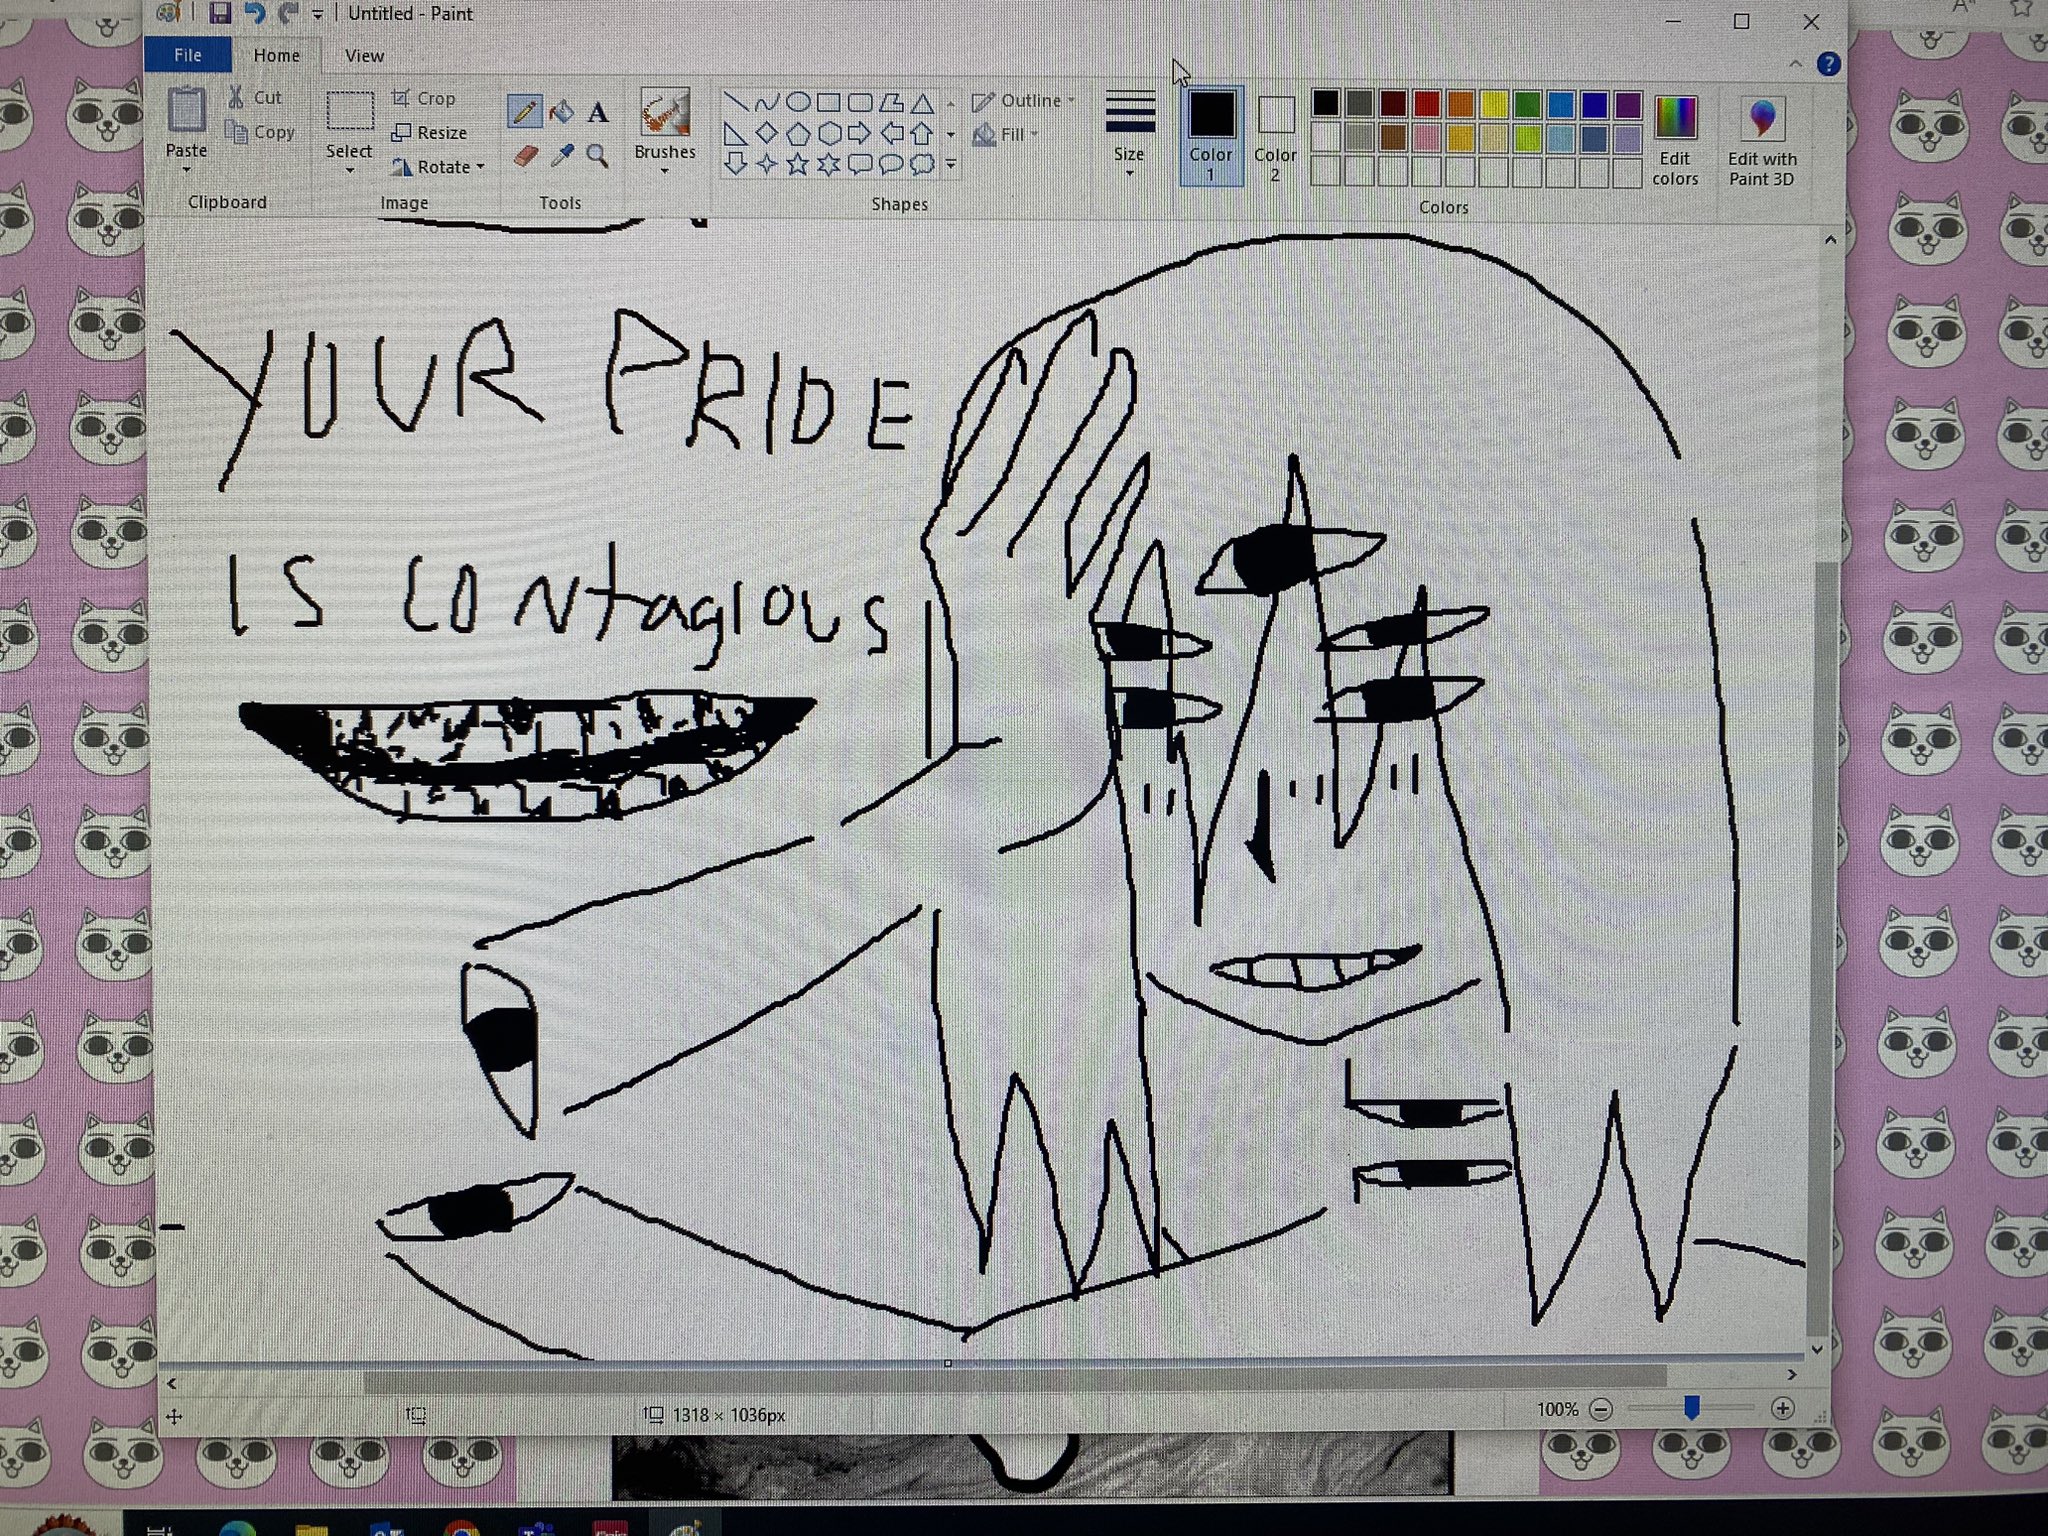Open the File menu
The width and height of the screenshot is (2048, 1536).
tap(188, 55)
